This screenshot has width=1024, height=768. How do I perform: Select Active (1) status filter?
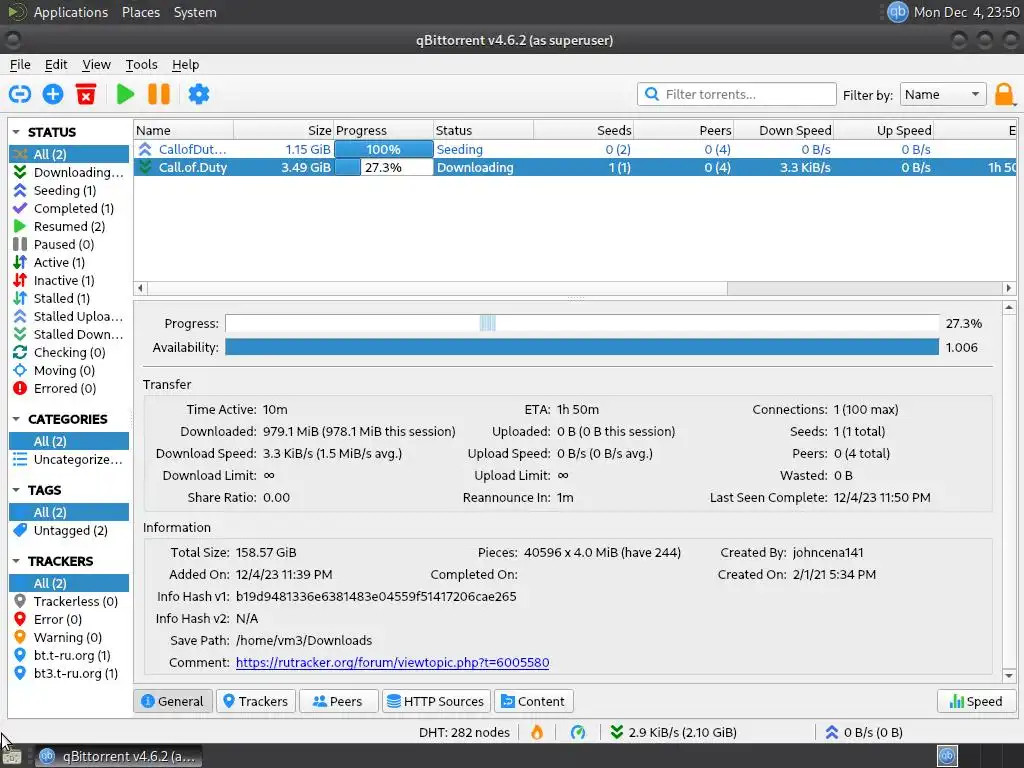click(x=69, y=263)
